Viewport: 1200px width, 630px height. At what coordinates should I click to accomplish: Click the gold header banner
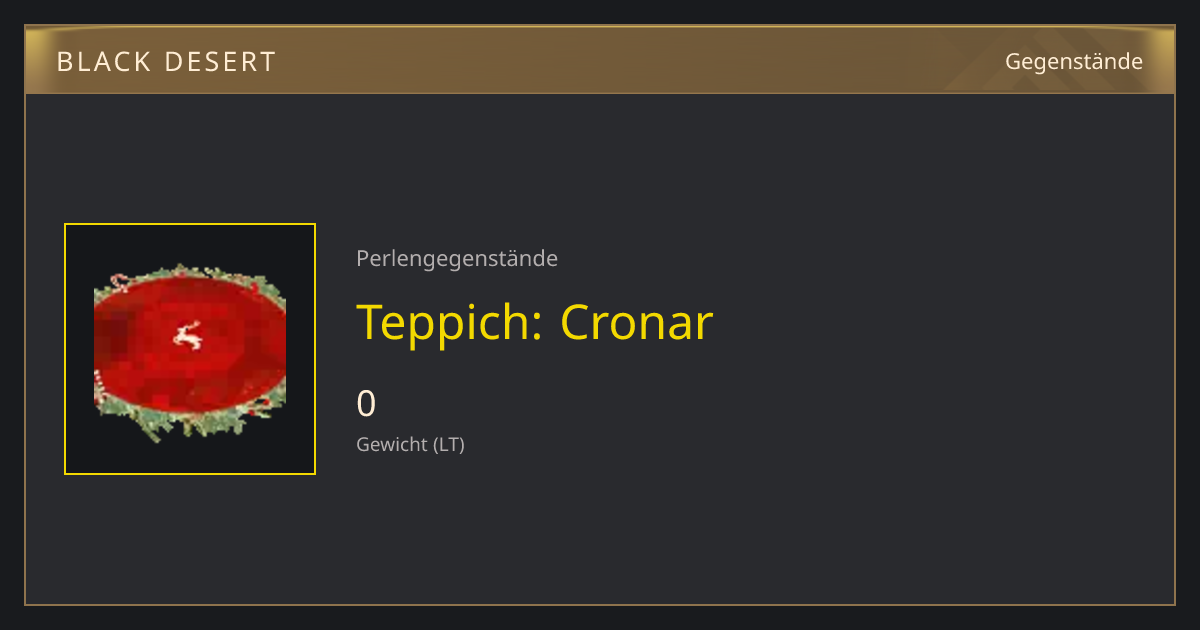click(600, 60)
